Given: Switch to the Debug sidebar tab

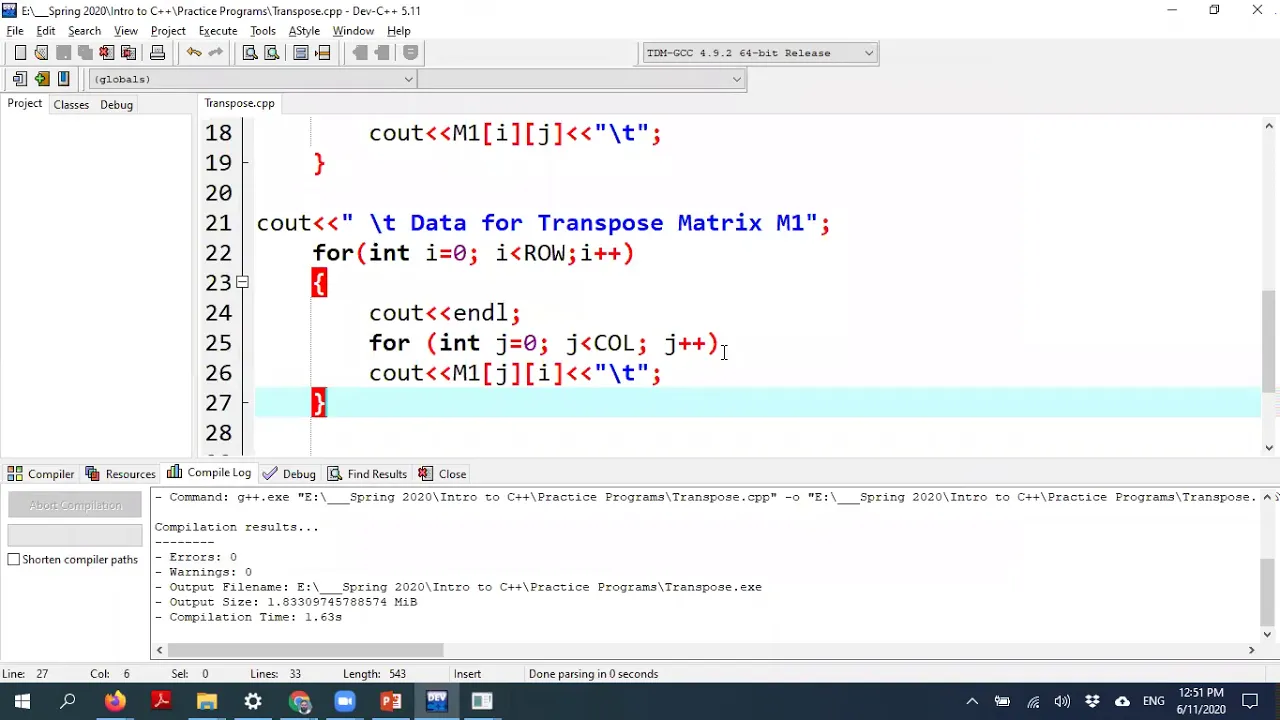Looking at the screenshot, I should tap(116, 105).
